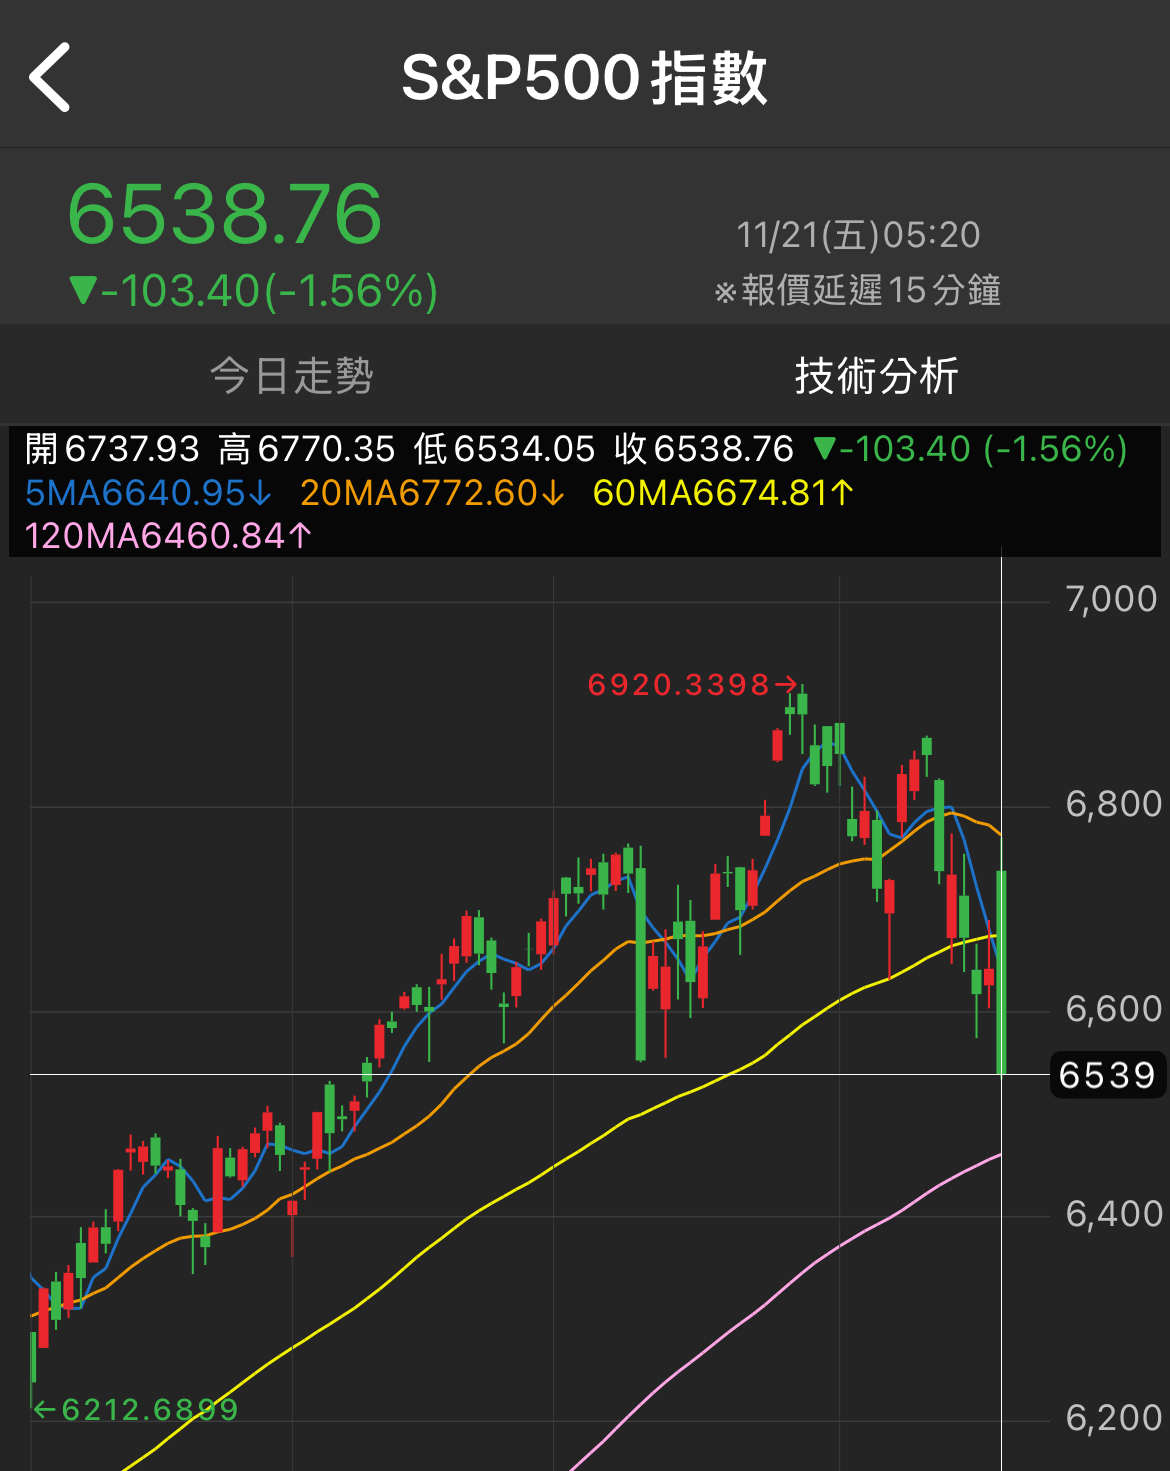Tap the 開6737.93 open value

tap(112, 449)
